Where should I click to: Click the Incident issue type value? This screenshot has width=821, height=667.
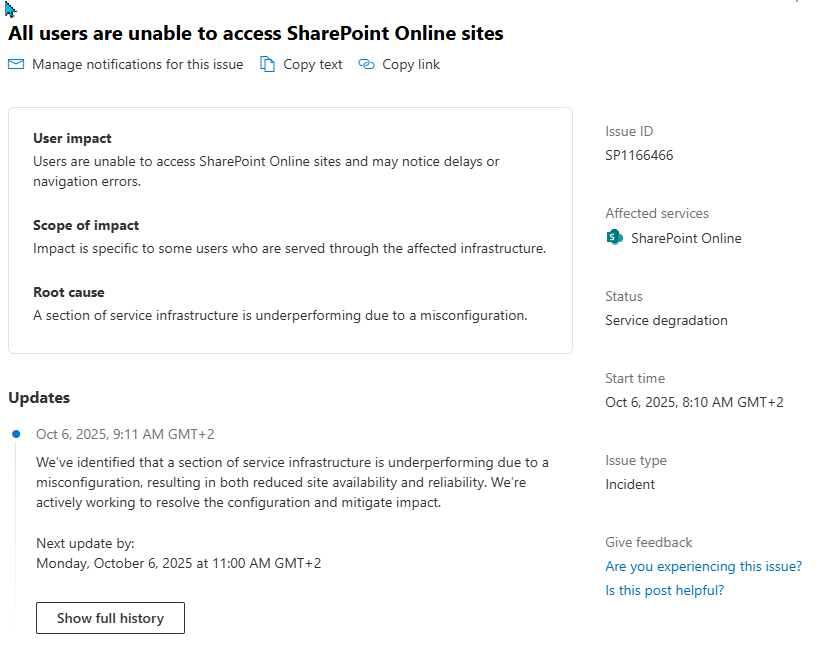pos(630,484)
